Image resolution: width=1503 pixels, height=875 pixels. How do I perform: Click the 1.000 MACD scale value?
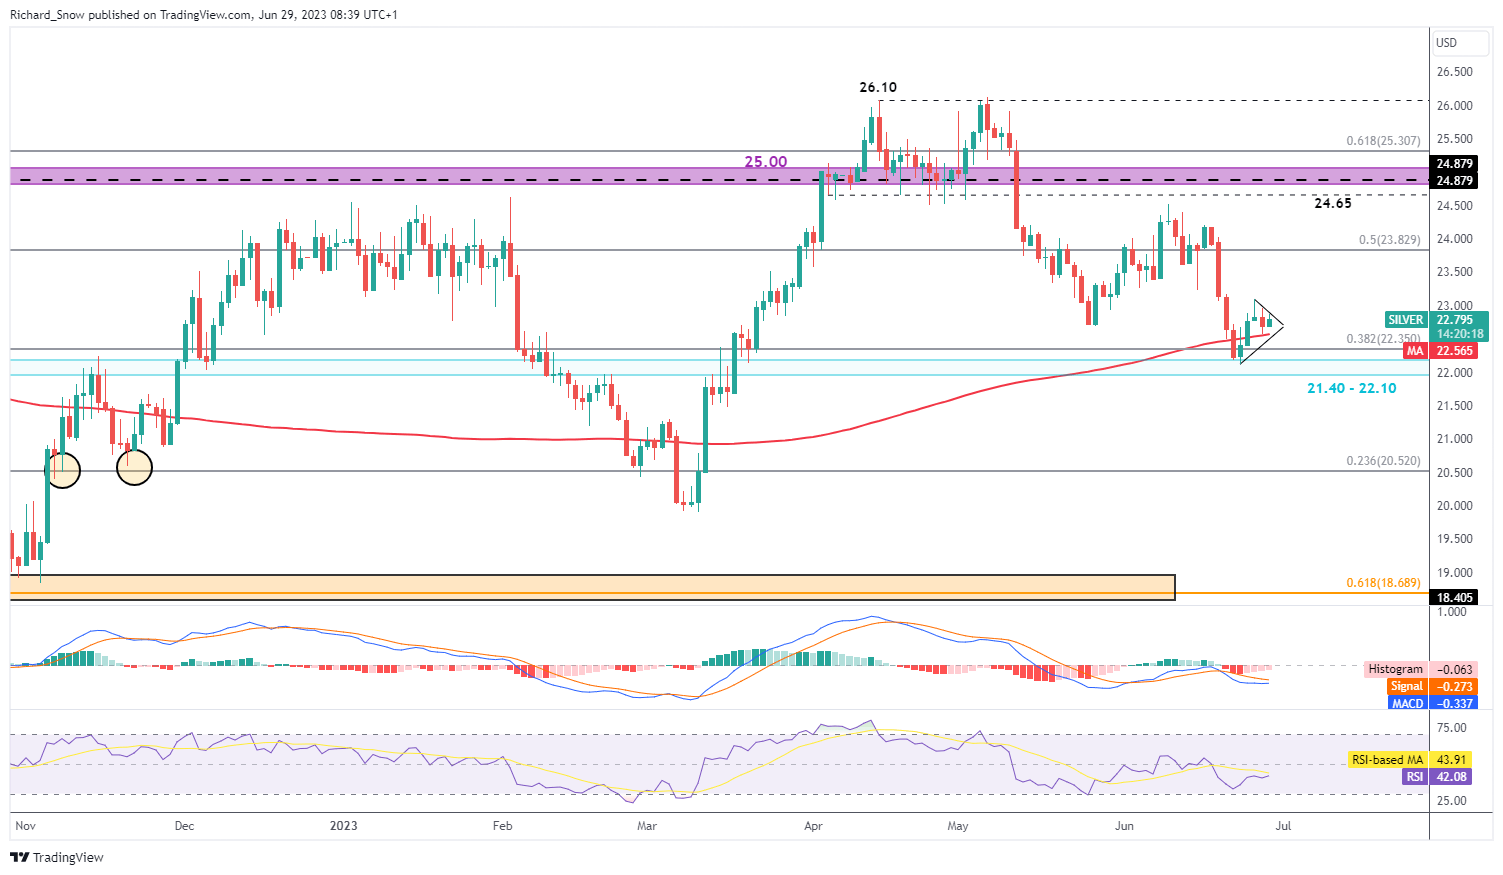click(x=1451, y=612)
